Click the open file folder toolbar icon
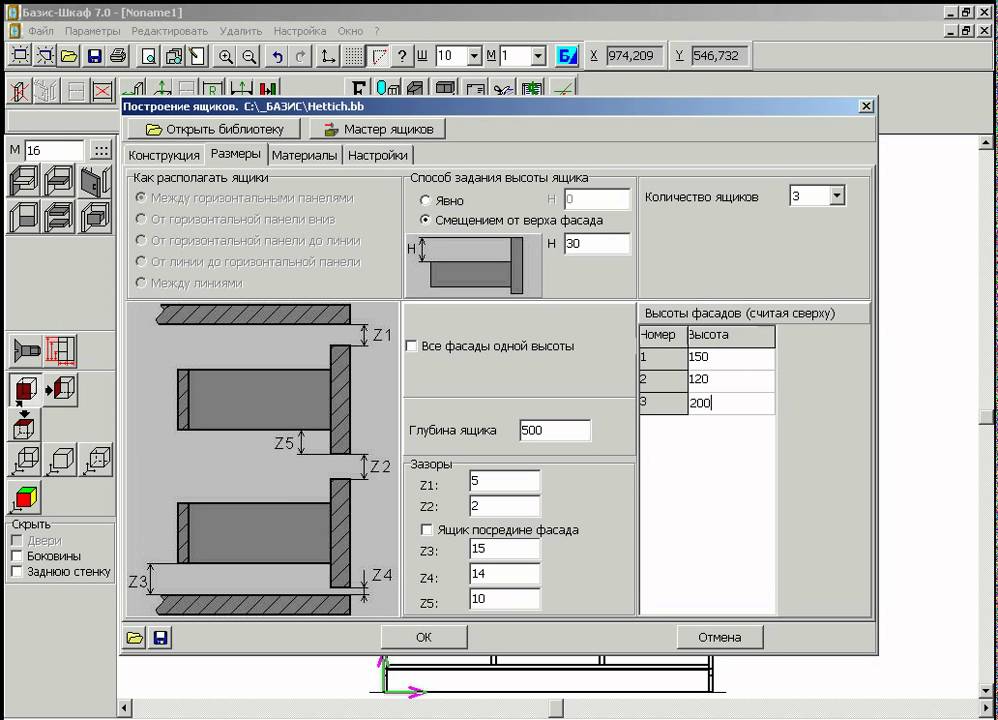998x720 pixels. click(69, 56)
